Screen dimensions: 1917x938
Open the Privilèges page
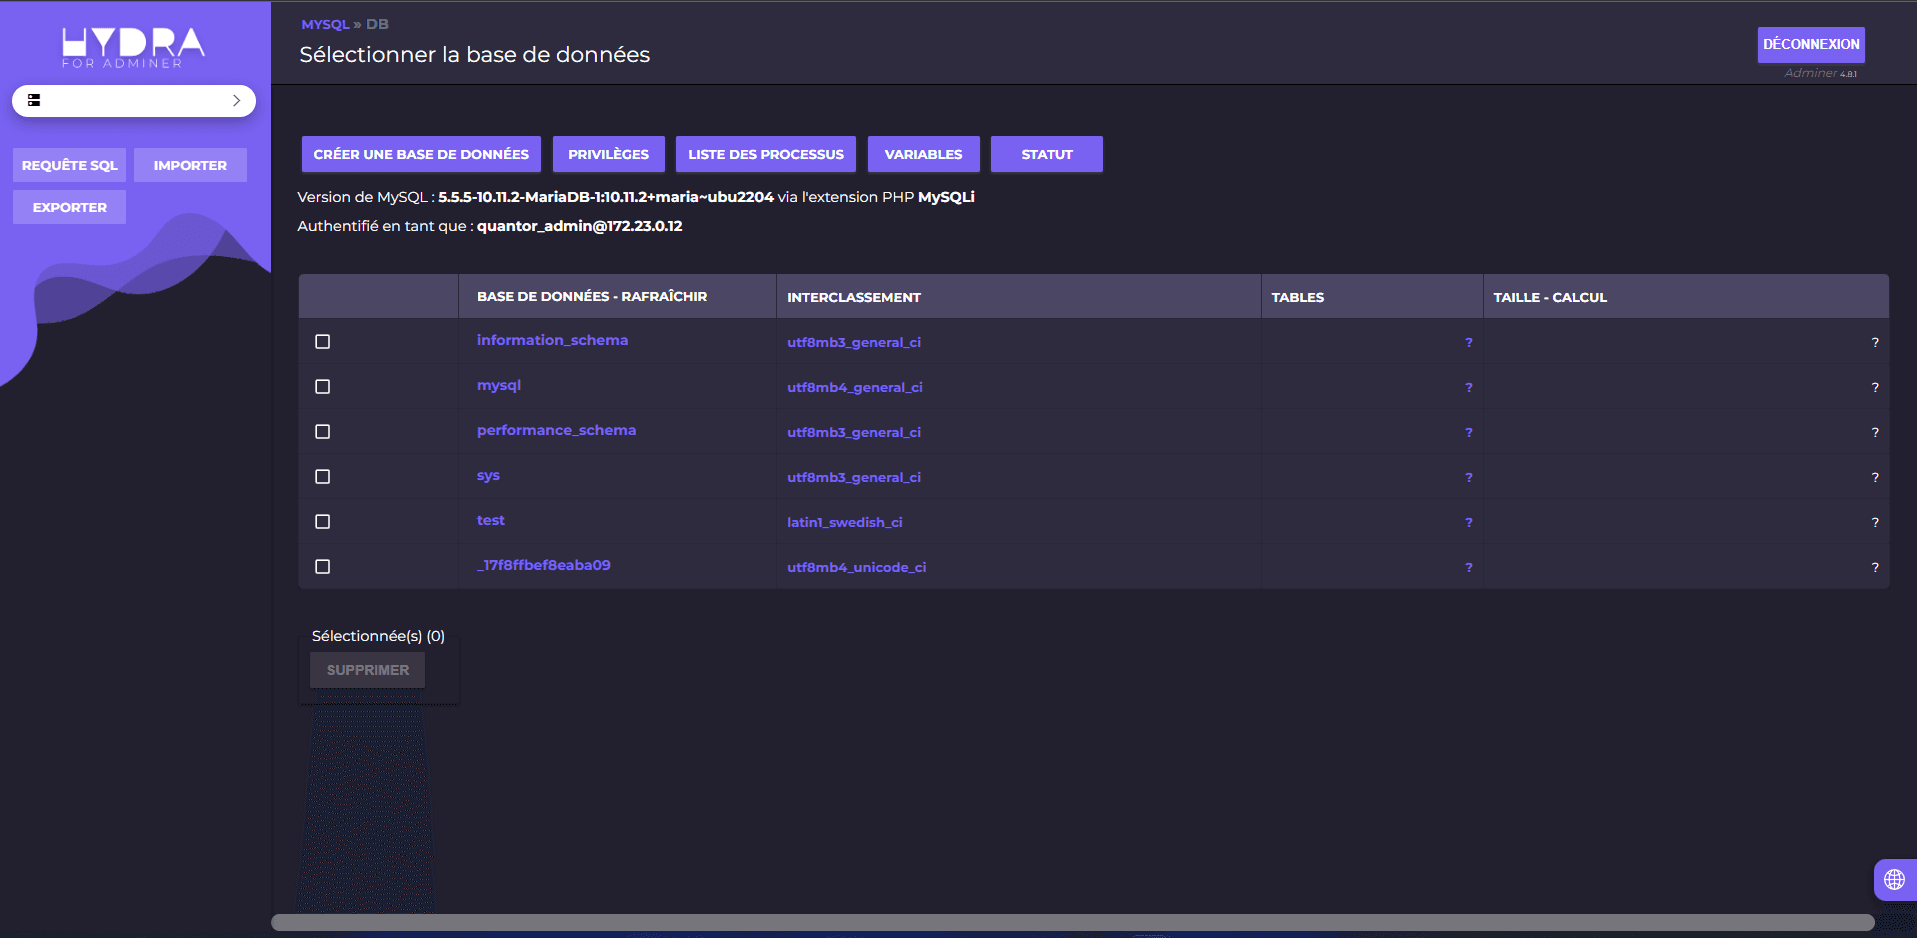608,155
